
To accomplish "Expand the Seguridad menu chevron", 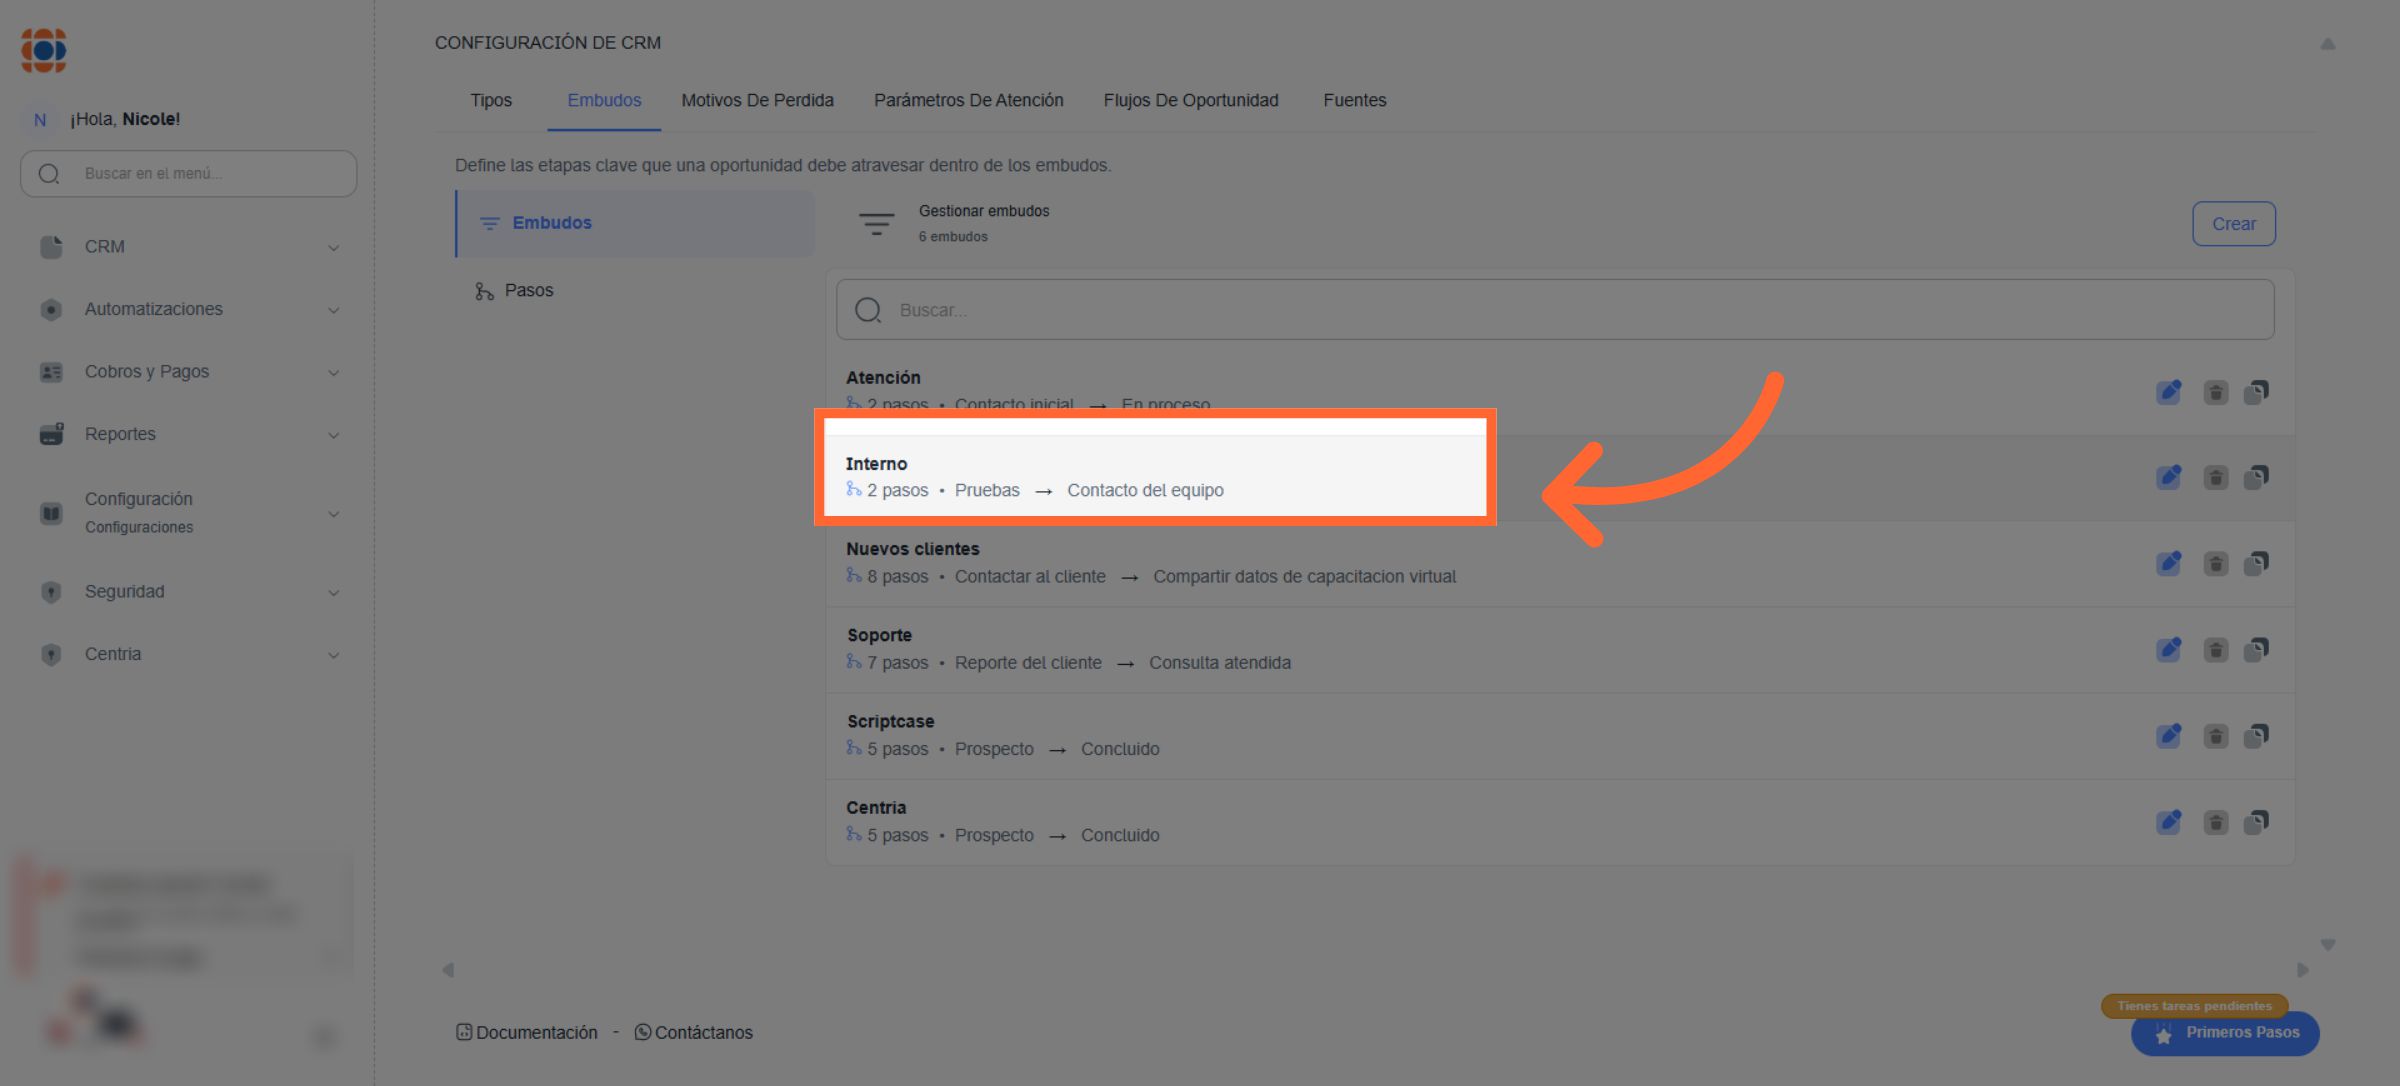I will [x=333, y=593].
